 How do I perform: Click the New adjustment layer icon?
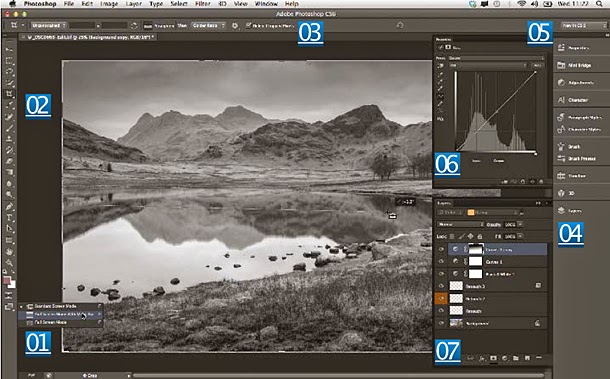pyautogui.click(x=505, y=358)
